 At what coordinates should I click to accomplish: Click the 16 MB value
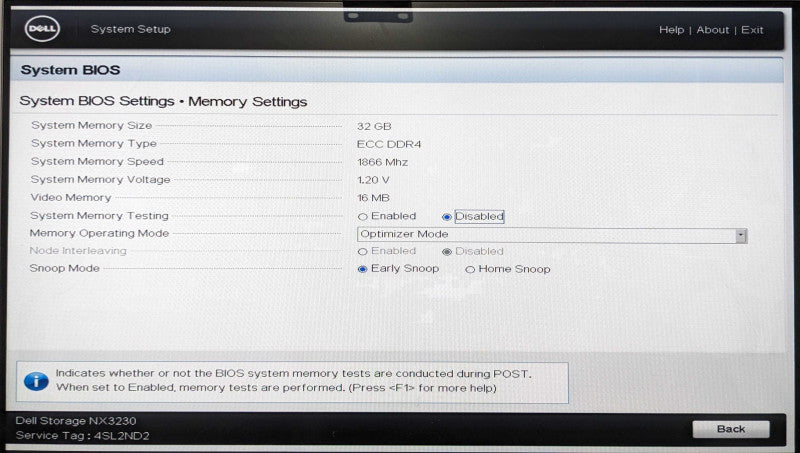pyautogui.click(x=373, y=198)
